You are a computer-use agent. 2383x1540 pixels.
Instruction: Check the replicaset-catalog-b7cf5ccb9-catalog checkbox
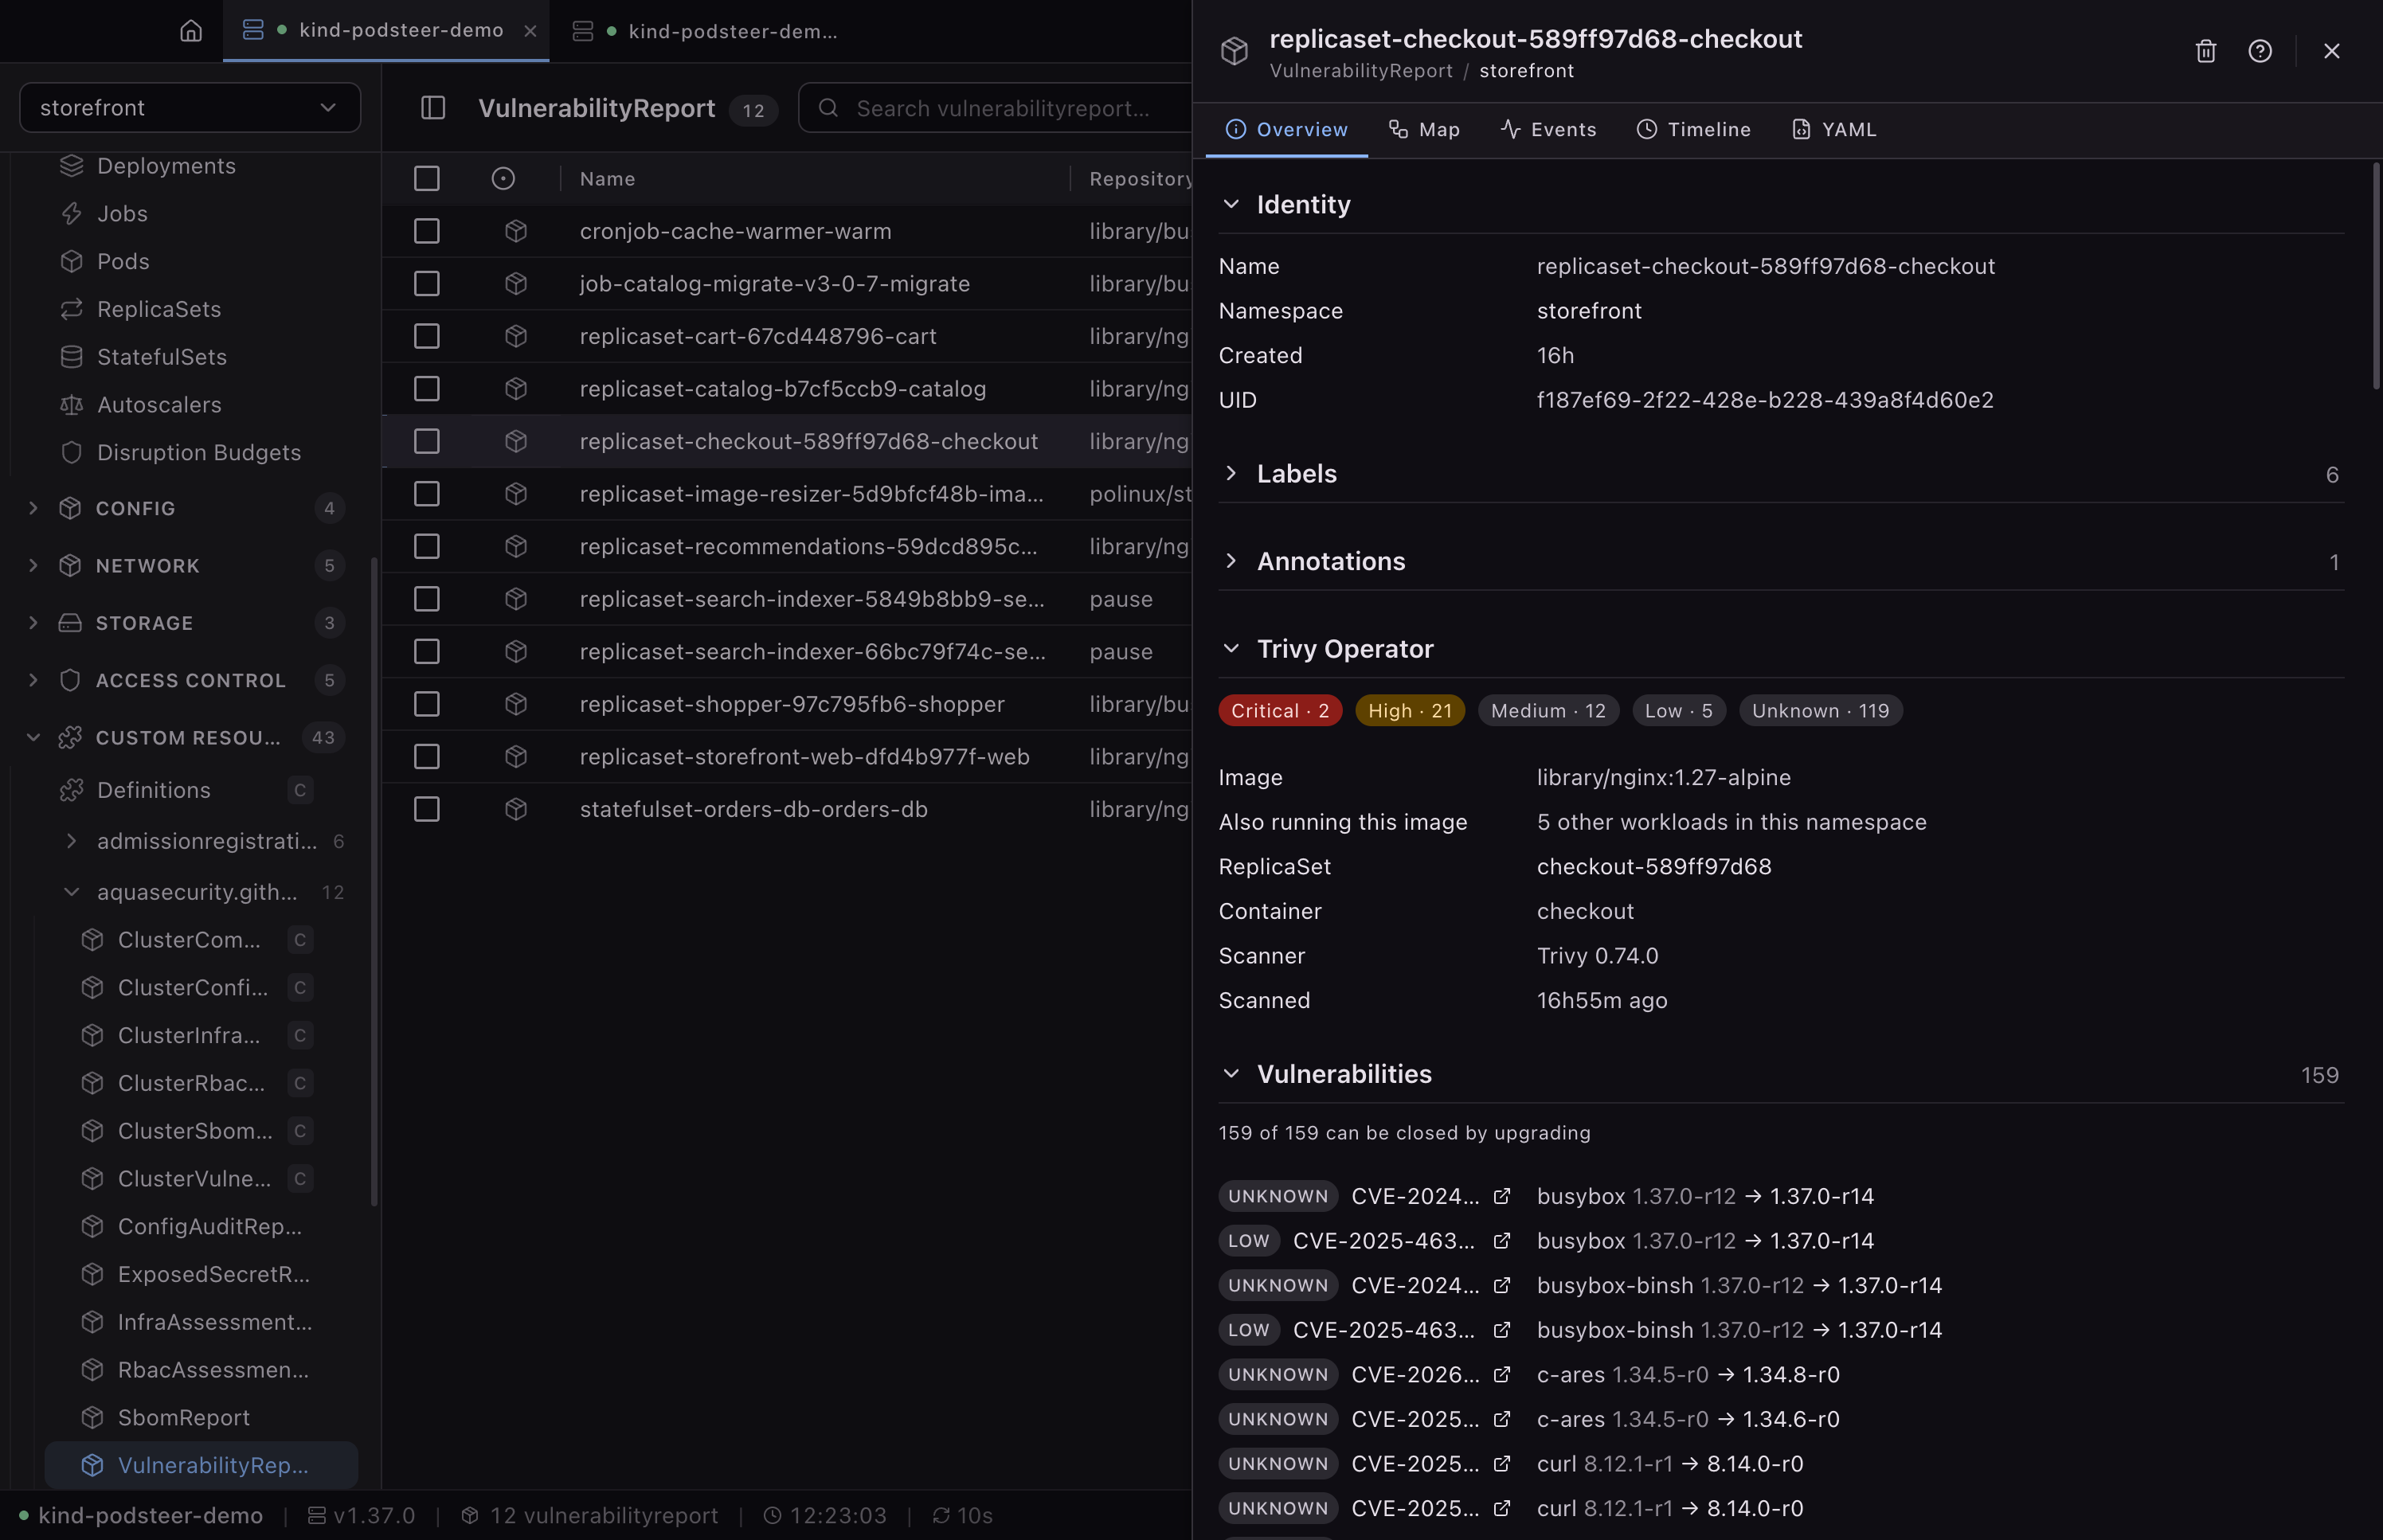click(x=427, y=389)
